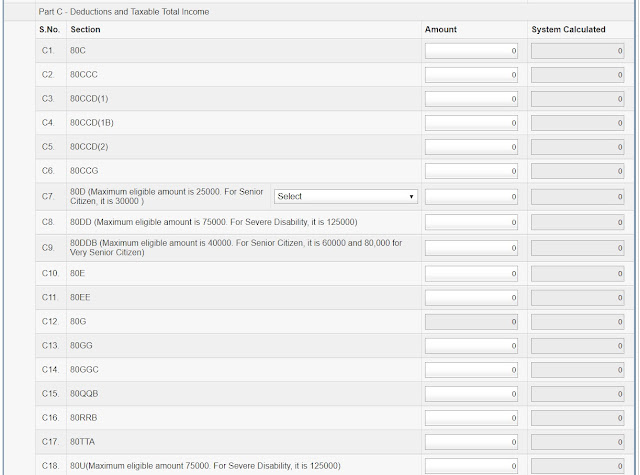640x475 pixels.
Task: Focus the 80E Amount input
Action: [x=472, y=274]
